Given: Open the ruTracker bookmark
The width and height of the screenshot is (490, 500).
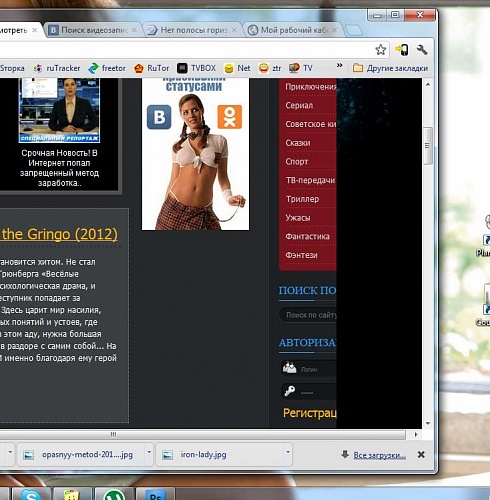Looking at the screenshot, I should (57, 68).
